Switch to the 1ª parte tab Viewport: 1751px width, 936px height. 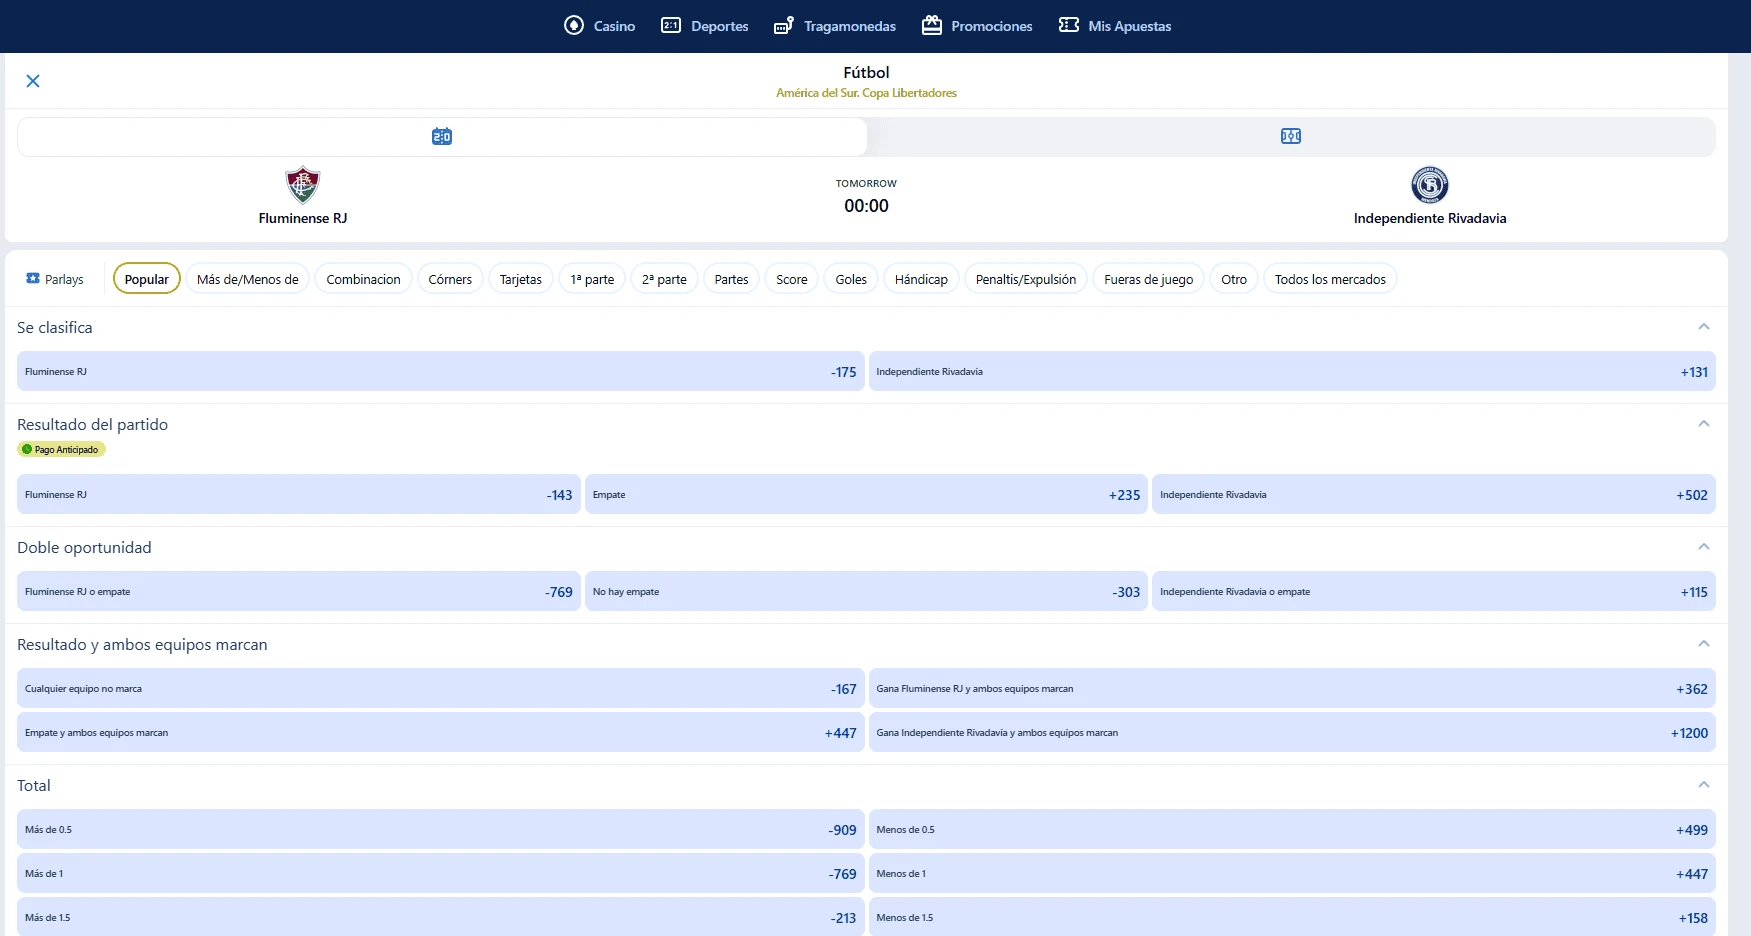[592, 279]
